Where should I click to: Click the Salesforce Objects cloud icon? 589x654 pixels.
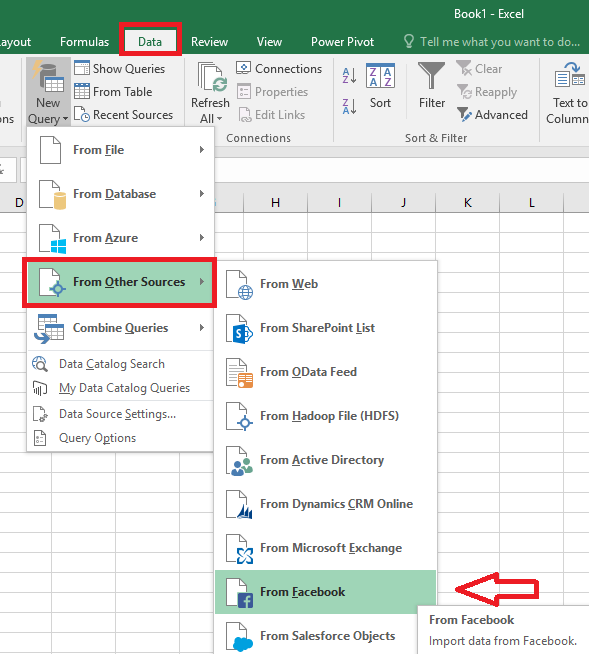(239, 636)
